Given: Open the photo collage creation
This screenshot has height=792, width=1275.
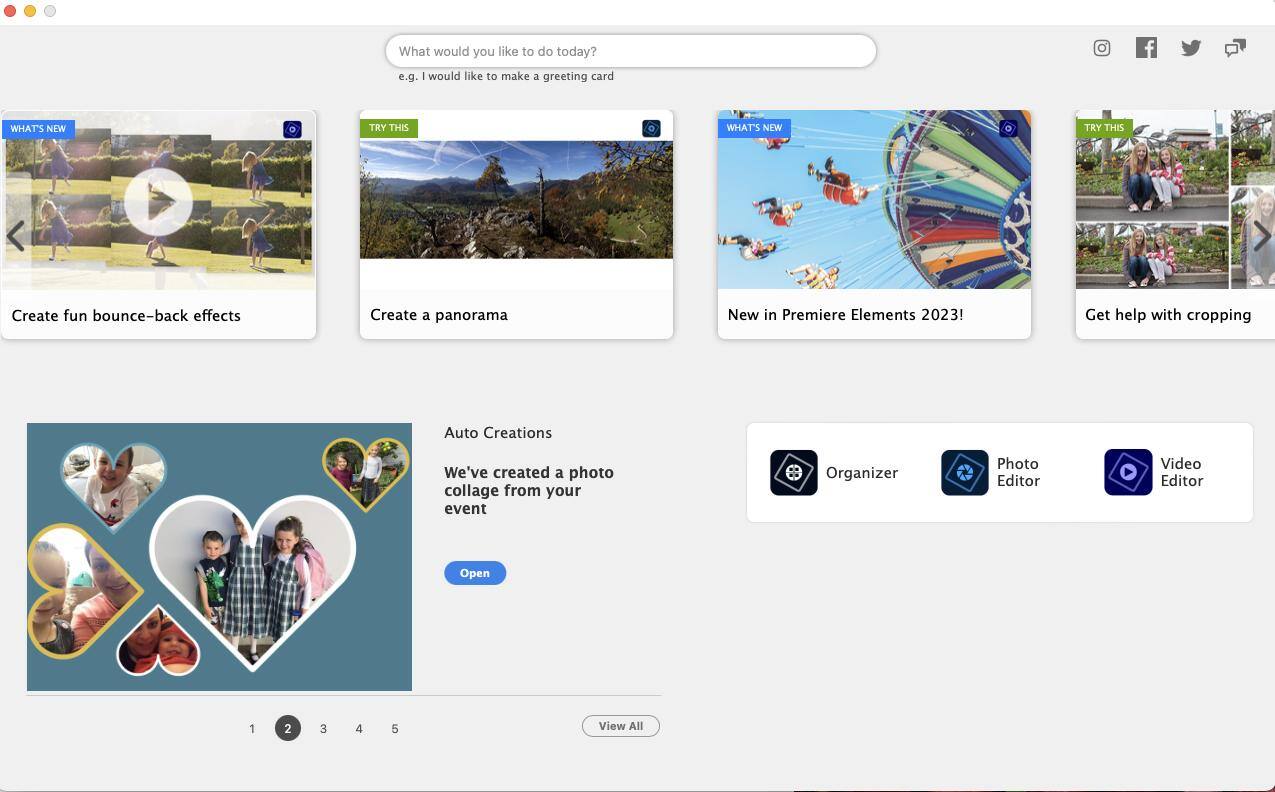Looking at the screenshot, I should click(x=474, y=573).
